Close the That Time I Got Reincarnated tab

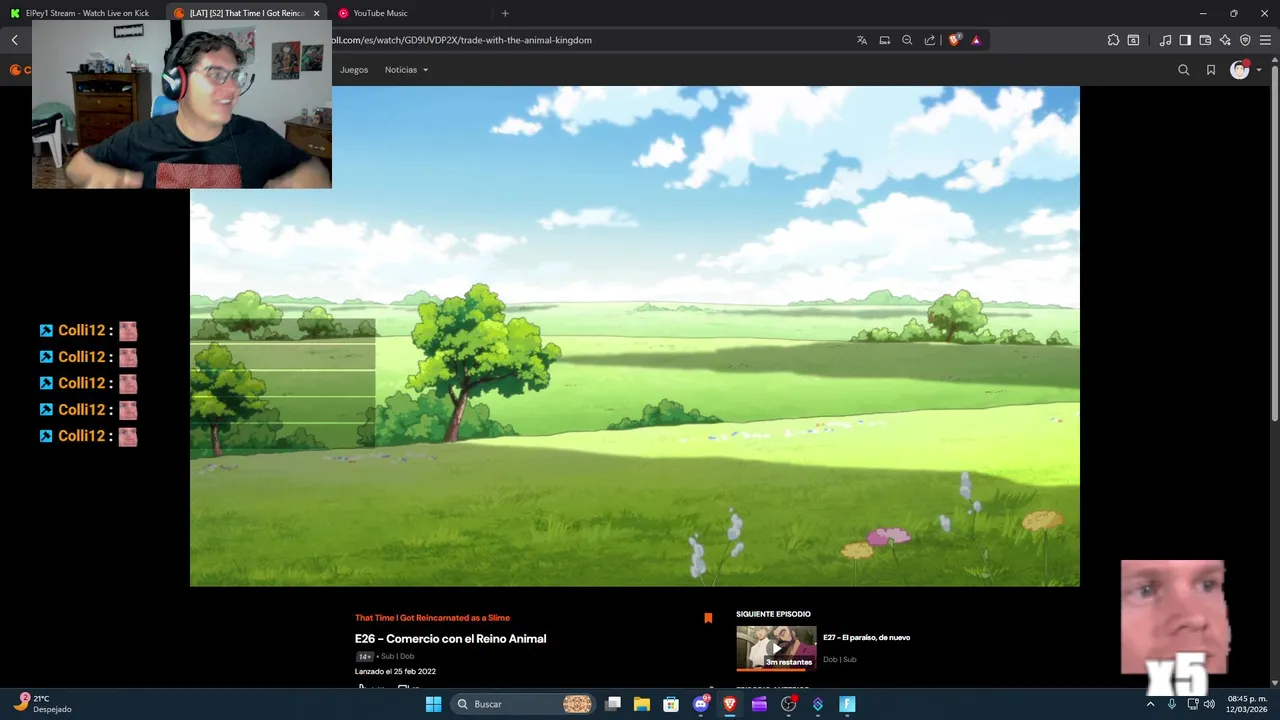pos(316,13)
